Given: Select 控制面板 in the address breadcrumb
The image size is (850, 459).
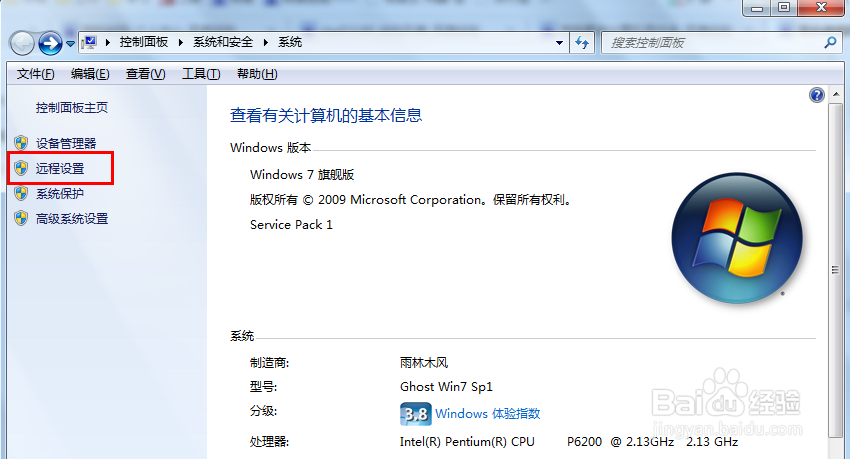Looking at the screenshot, I should coord(144,42).
